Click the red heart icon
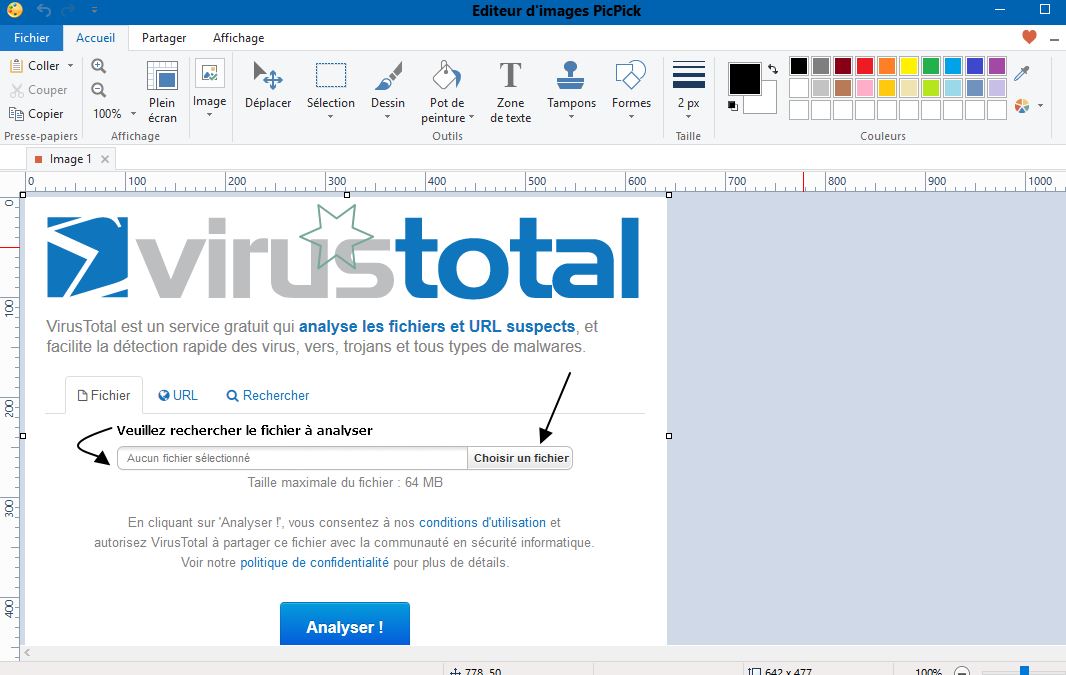This screenshot has width=1066, height=675. point(1029,37)
